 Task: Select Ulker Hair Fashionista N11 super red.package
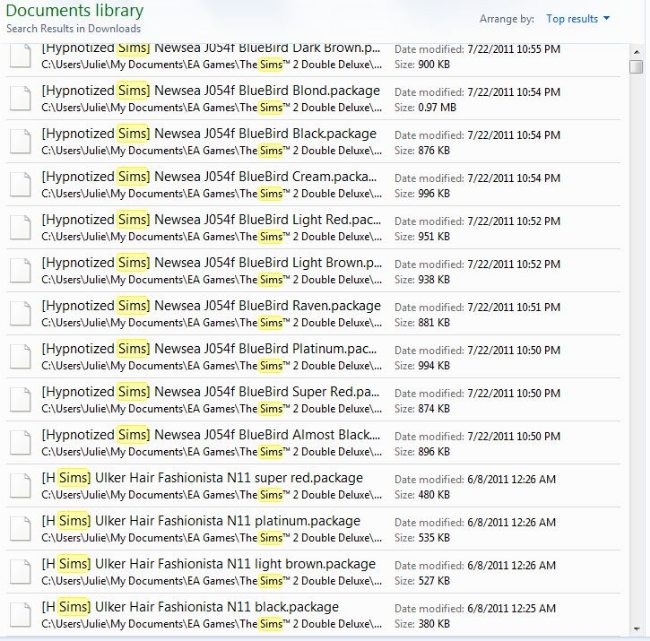[x=202, y=478]
